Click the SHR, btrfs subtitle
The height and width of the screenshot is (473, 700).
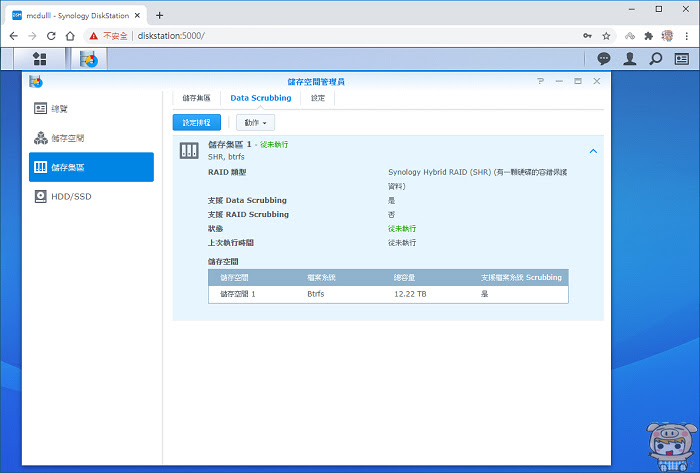click(226, 157)
